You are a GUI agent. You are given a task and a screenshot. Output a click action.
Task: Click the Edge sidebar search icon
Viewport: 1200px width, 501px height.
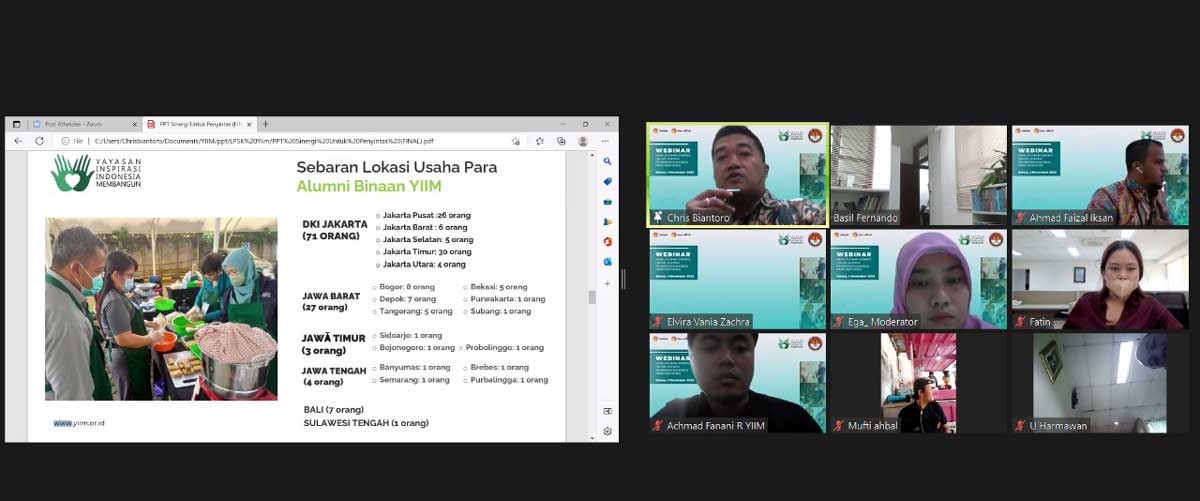(x=607, y=161)
